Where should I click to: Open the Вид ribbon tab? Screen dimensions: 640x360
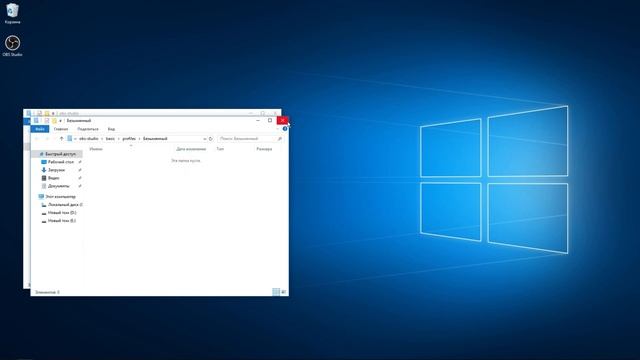tap(111, 129)
